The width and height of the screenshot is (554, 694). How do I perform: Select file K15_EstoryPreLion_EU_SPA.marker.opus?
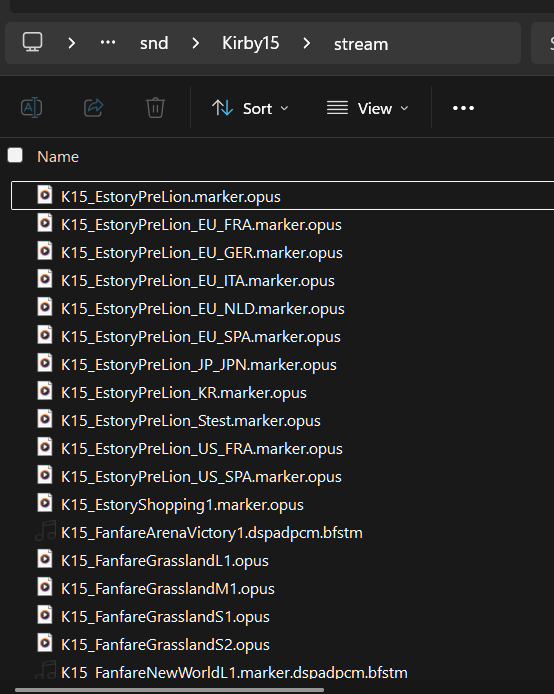click(x=201, y=336)
